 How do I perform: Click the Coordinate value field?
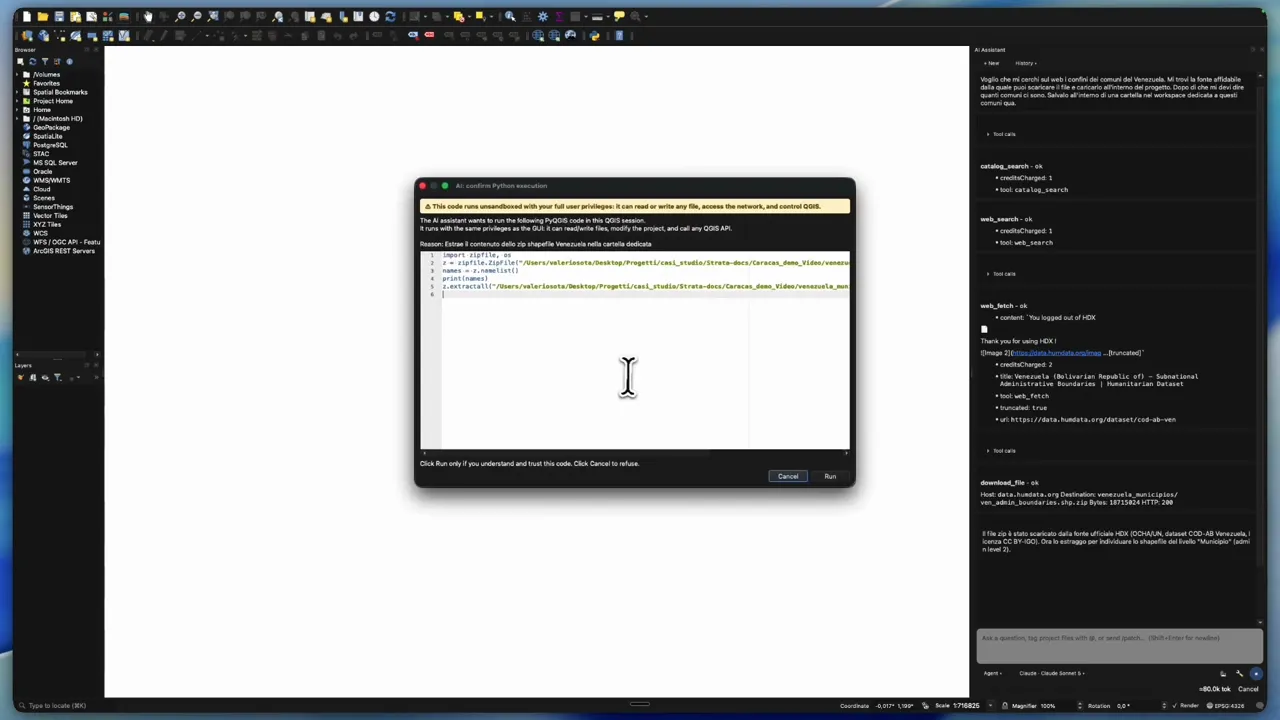(895, 705)
